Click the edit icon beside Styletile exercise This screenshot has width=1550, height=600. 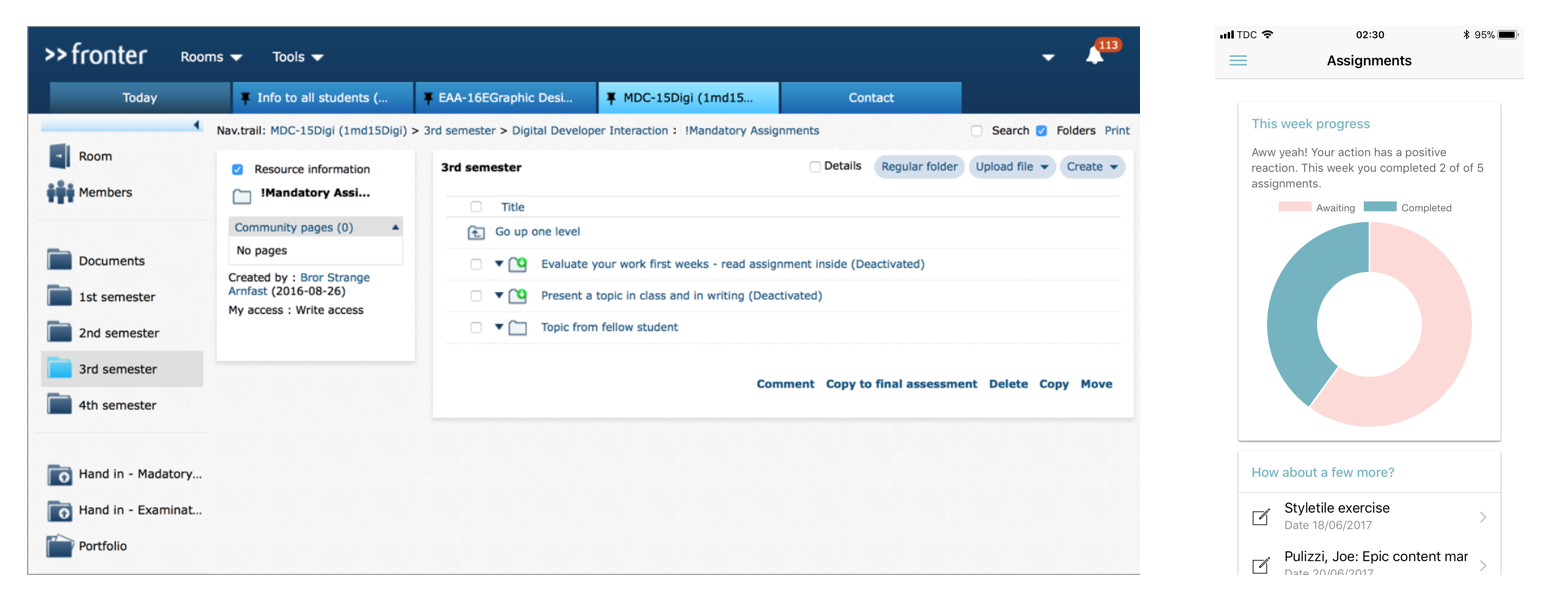(x=1261, y=517)
